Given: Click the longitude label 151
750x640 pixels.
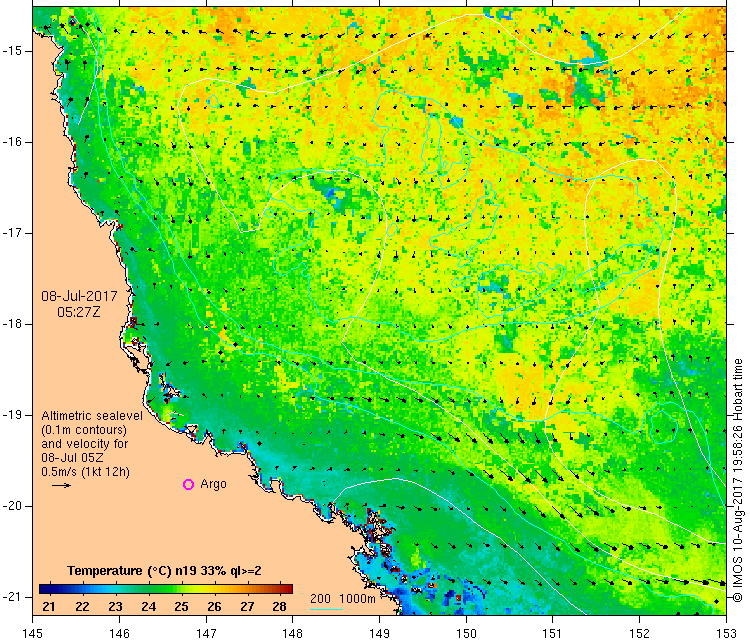Looking at the screenshot, I should (x=552, y=633).
